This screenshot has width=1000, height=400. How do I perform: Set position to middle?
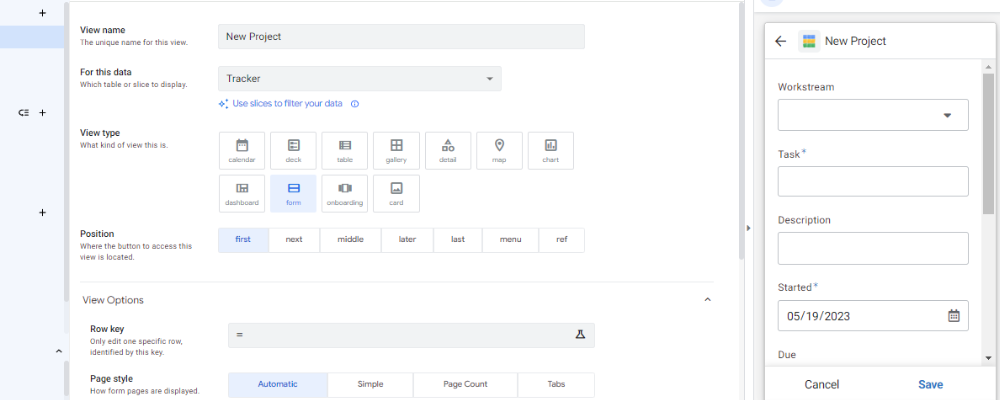coord(350,240)
